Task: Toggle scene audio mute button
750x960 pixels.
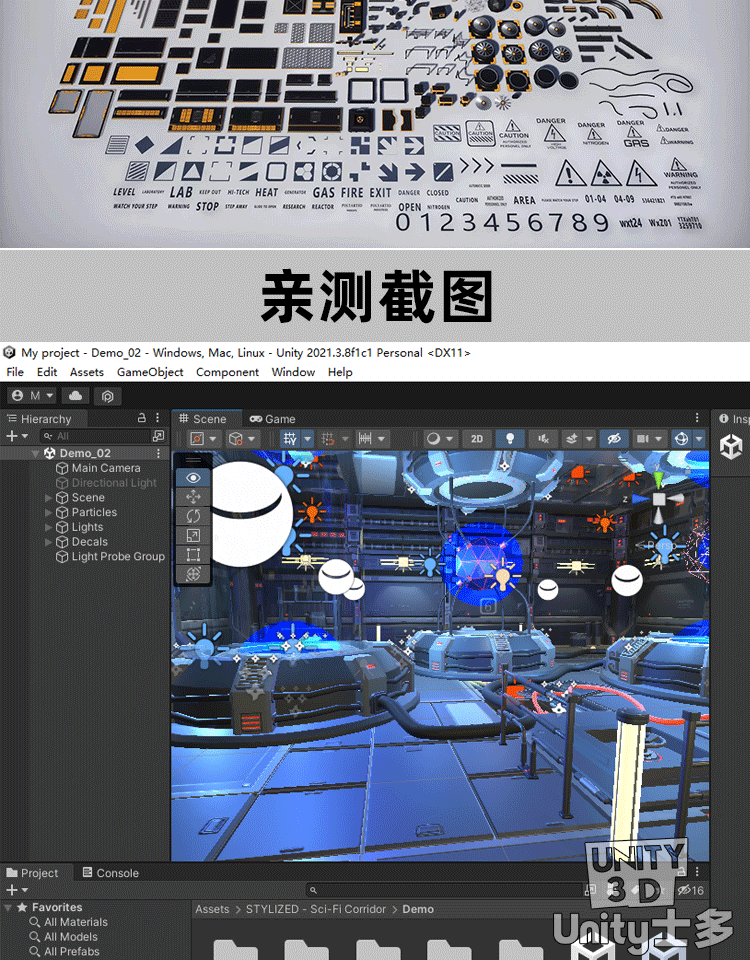Action: pyautogui.click(x=543, y=438)
